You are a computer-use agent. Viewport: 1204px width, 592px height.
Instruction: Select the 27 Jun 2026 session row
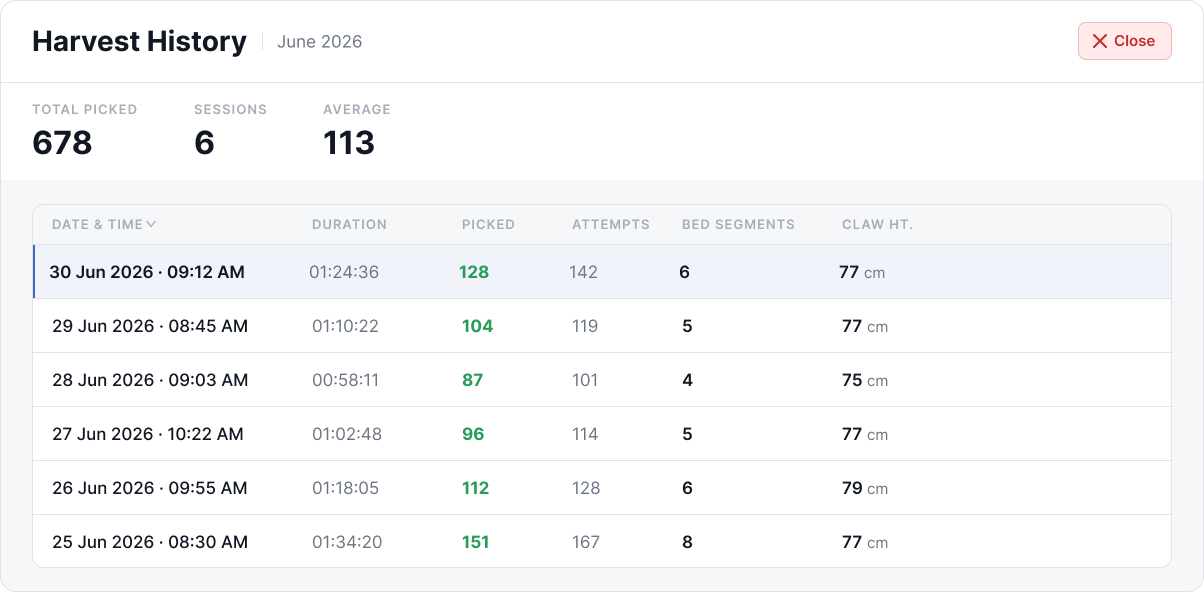(x=602, y=434)
